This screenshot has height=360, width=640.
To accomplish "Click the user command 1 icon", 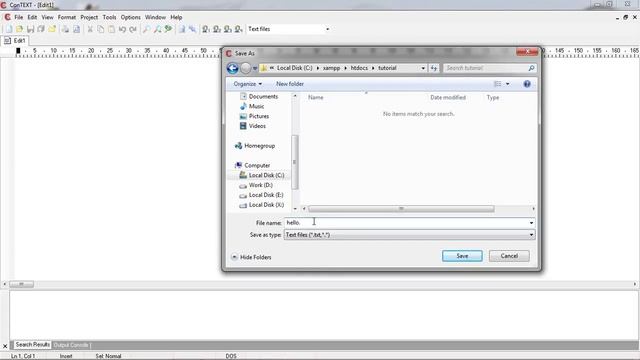I will 206,29.
